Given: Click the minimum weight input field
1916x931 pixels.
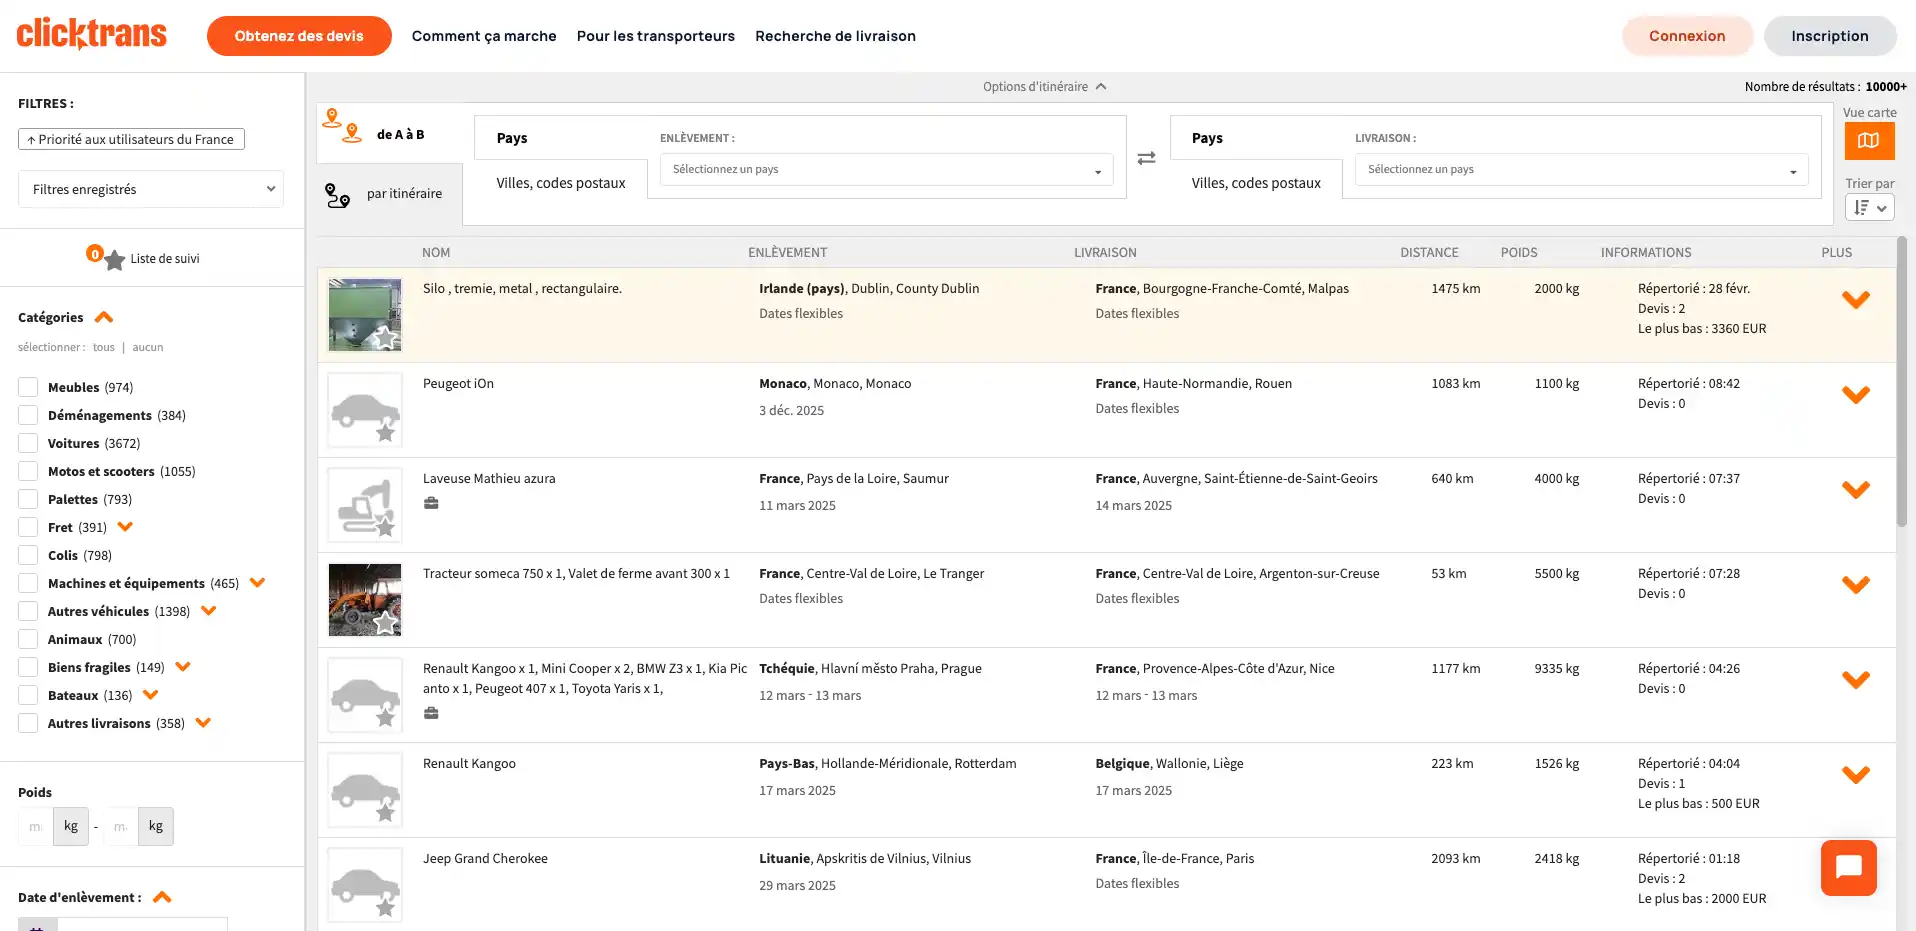Looking at the screenshot, I should tap(35, 827).
